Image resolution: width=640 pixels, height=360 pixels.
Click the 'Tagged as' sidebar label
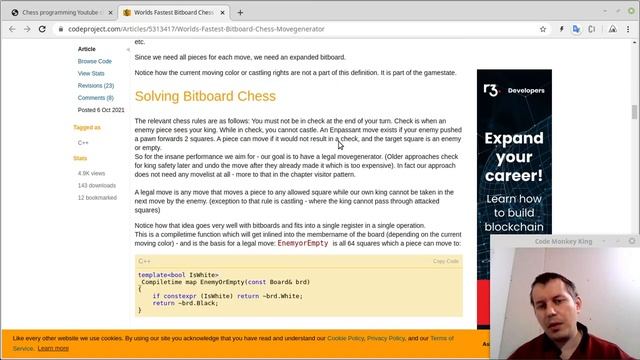[x=87, y=127]
